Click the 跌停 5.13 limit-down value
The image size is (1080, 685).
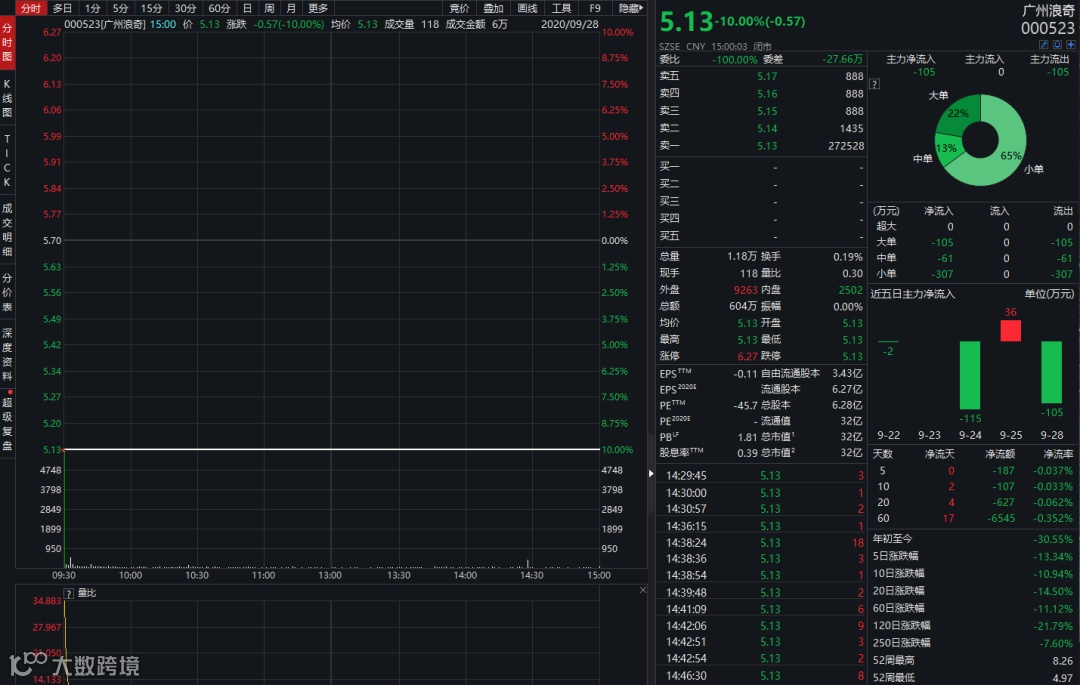click(852, 356)
